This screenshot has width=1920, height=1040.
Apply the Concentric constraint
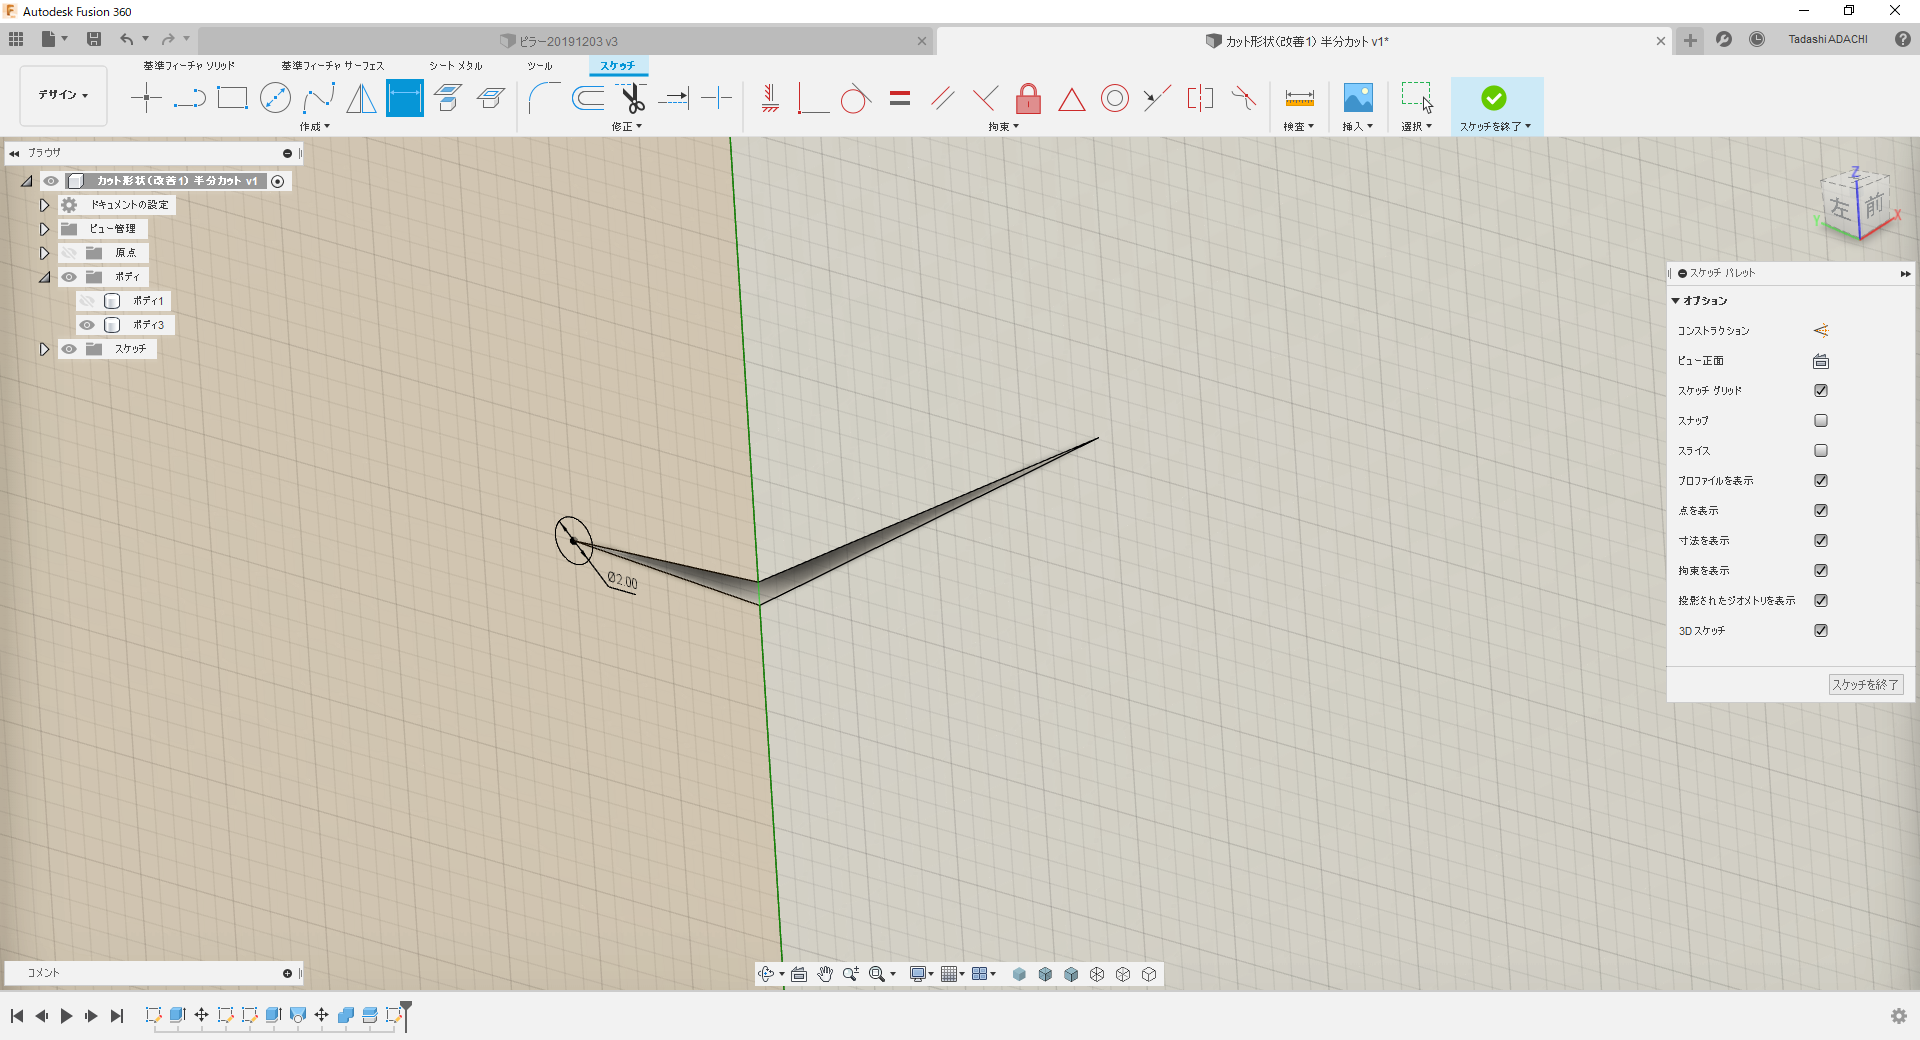pyautogui.click(x=1114, y=98)
